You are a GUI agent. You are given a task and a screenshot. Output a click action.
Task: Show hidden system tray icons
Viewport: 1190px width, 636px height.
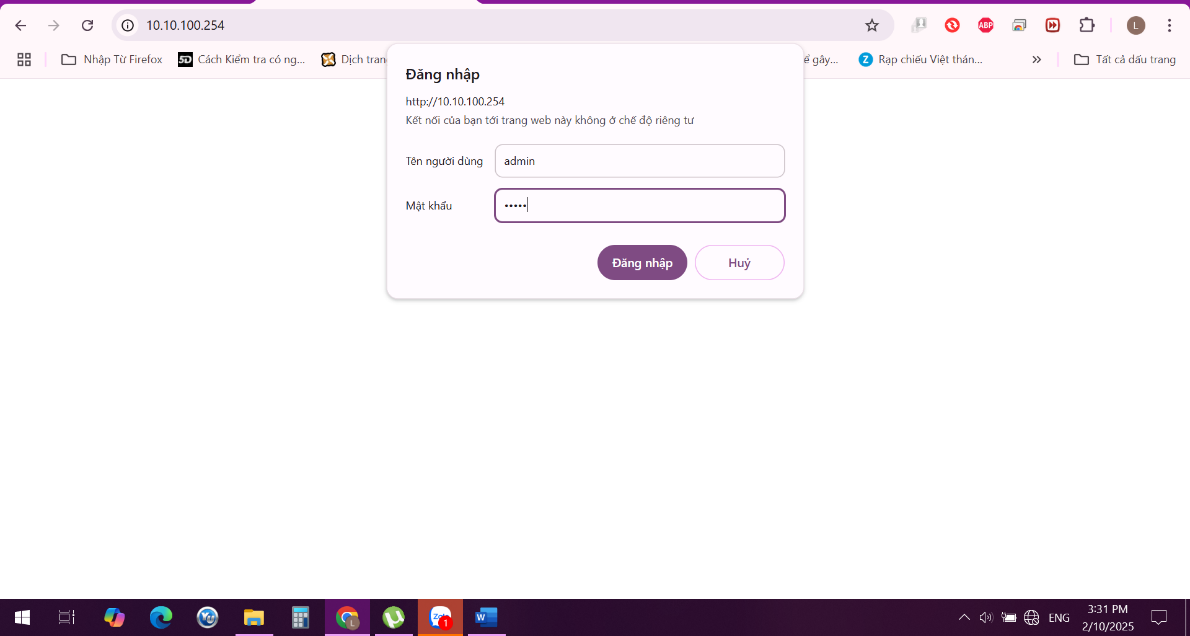pos(964,617)
